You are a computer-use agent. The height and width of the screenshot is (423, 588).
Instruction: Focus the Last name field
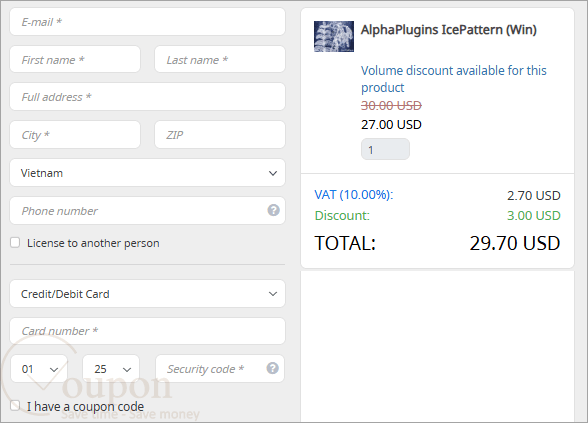(220, 59)
